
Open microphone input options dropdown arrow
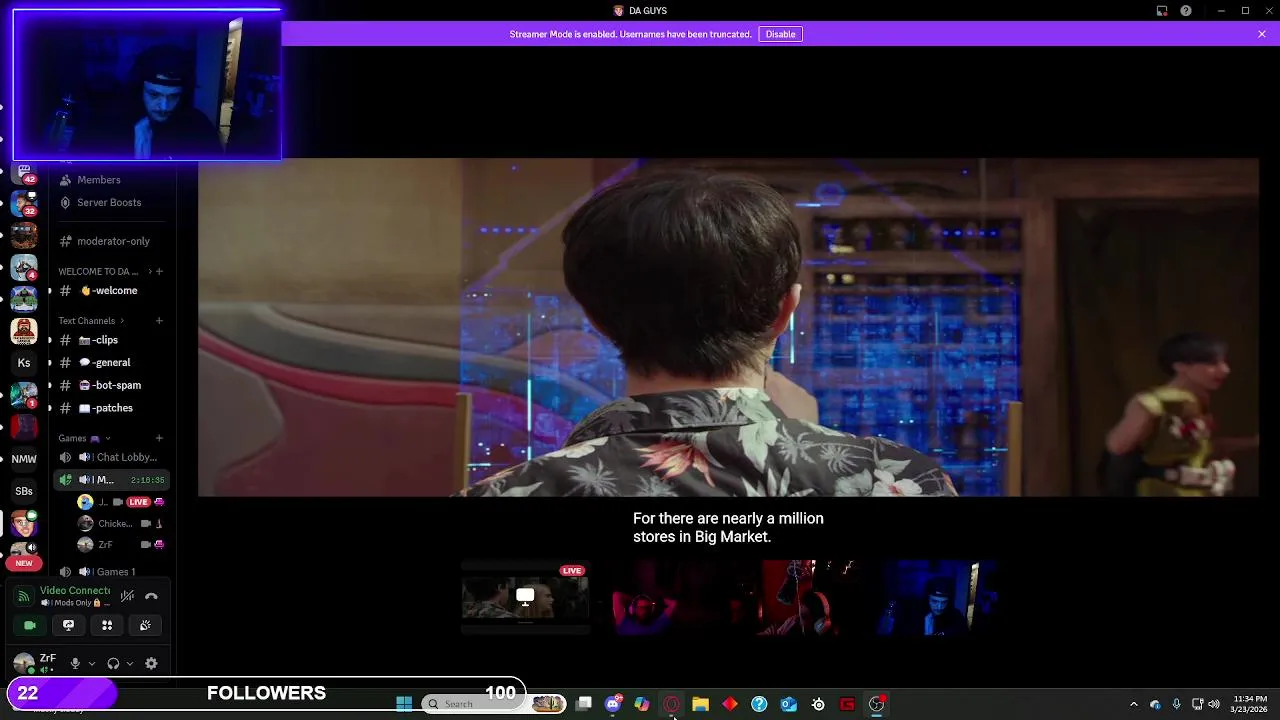coord(92,664)
